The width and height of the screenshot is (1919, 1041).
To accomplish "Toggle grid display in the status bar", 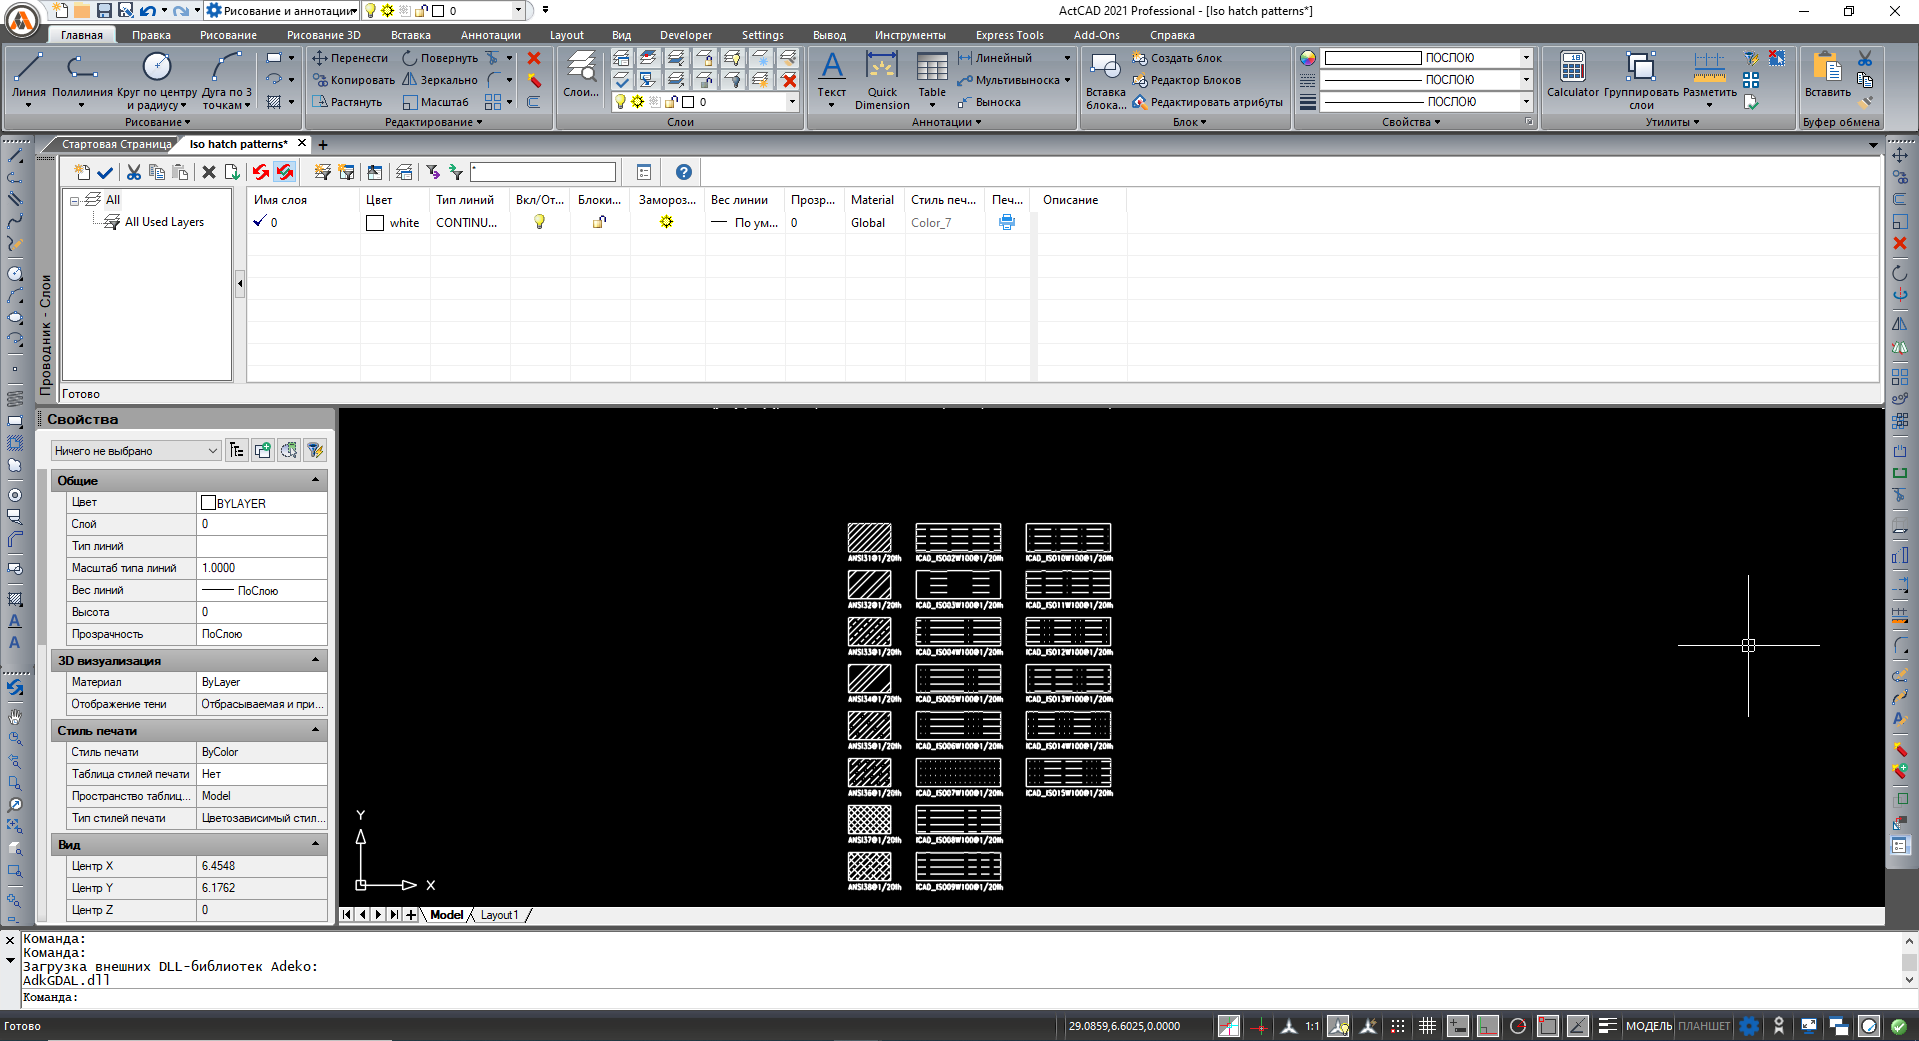I will pos(1428,1026).
